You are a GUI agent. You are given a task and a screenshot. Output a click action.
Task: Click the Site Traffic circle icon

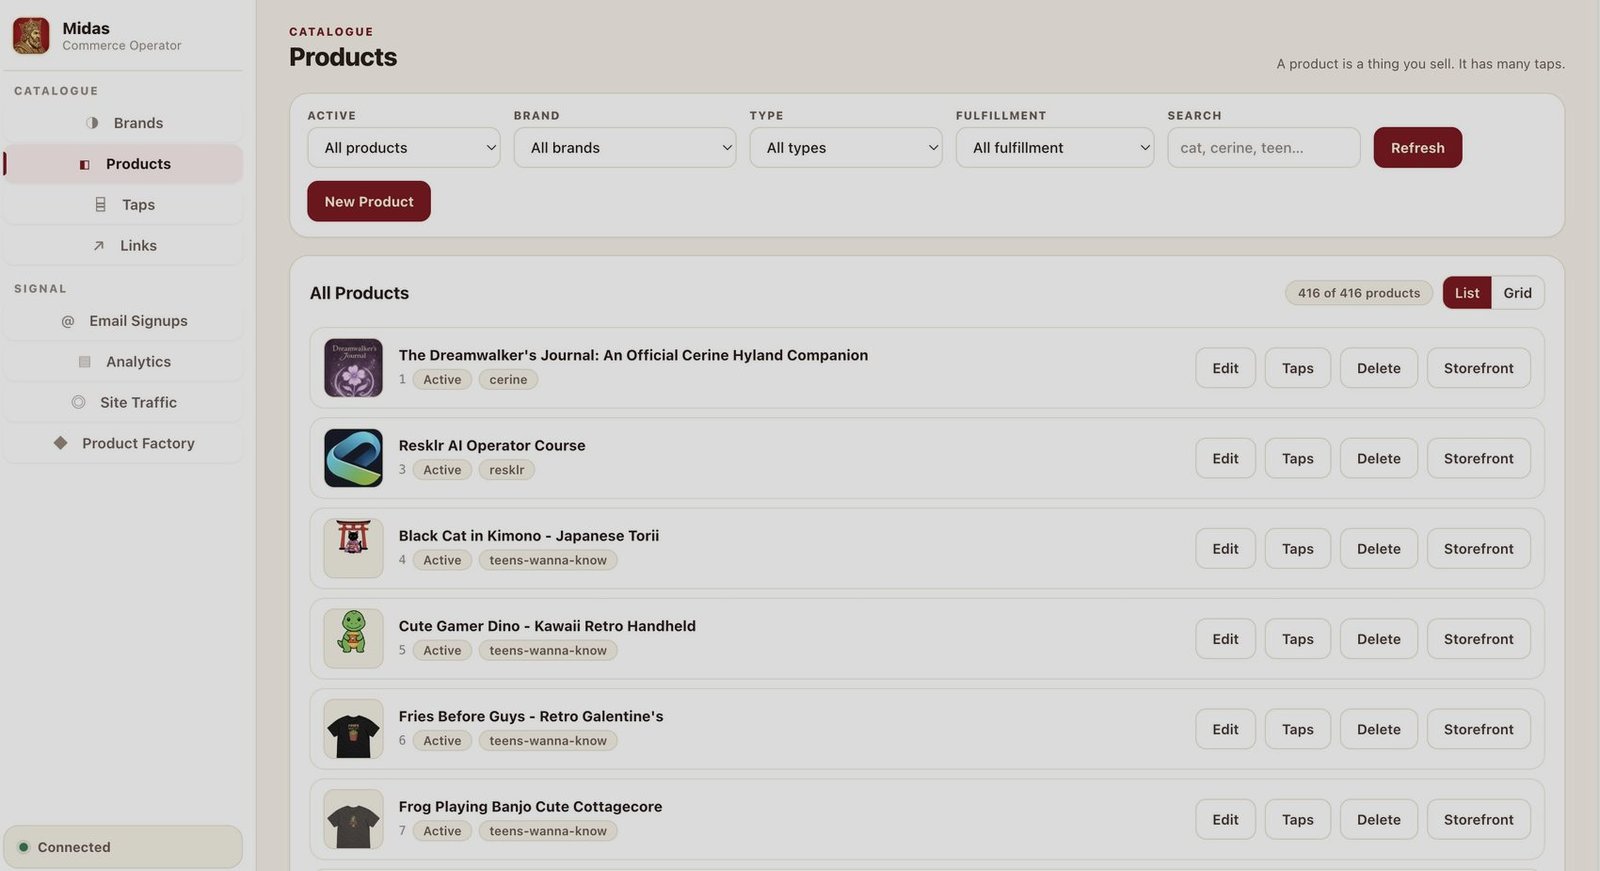78,402
